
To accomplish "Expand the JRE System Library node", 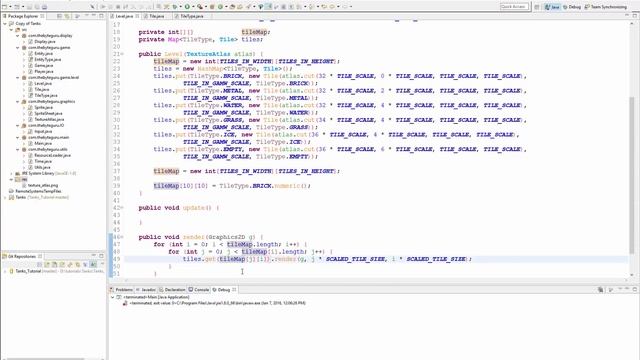I will [11, 173].
